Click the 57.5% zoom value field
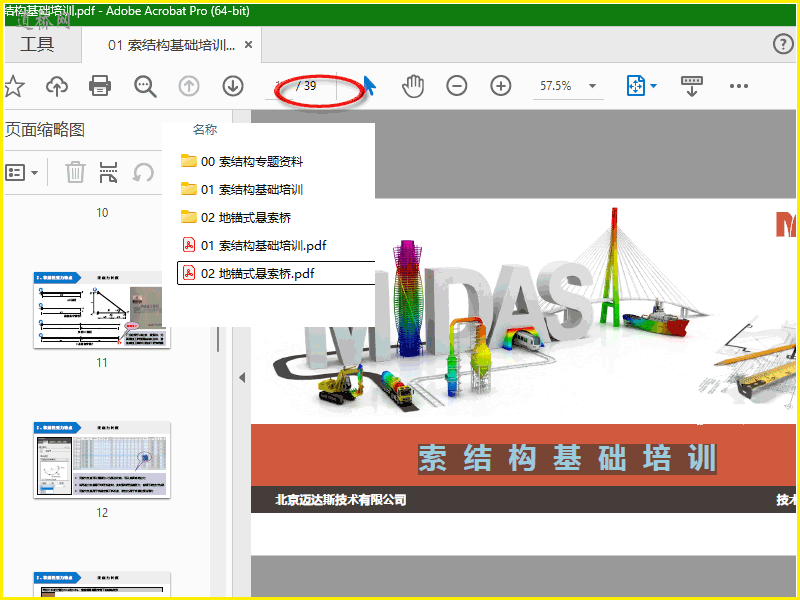This screenshot has width=800, height=600. point(556,86)
